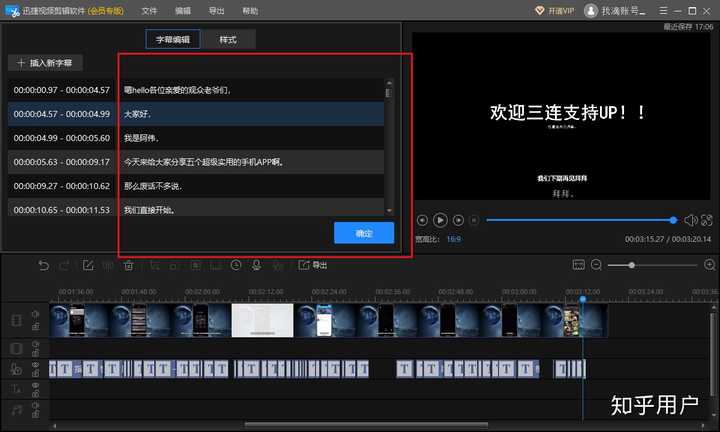The height and width of the screenshot is (432, 720).
Task: Click the subtitle list scrollbar down arrow
Action: pos(389,211)
